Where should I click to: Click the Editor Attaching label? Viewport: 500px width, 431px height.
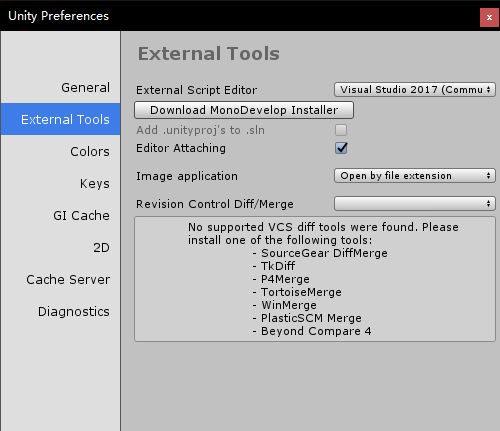[x=181, y=148]
